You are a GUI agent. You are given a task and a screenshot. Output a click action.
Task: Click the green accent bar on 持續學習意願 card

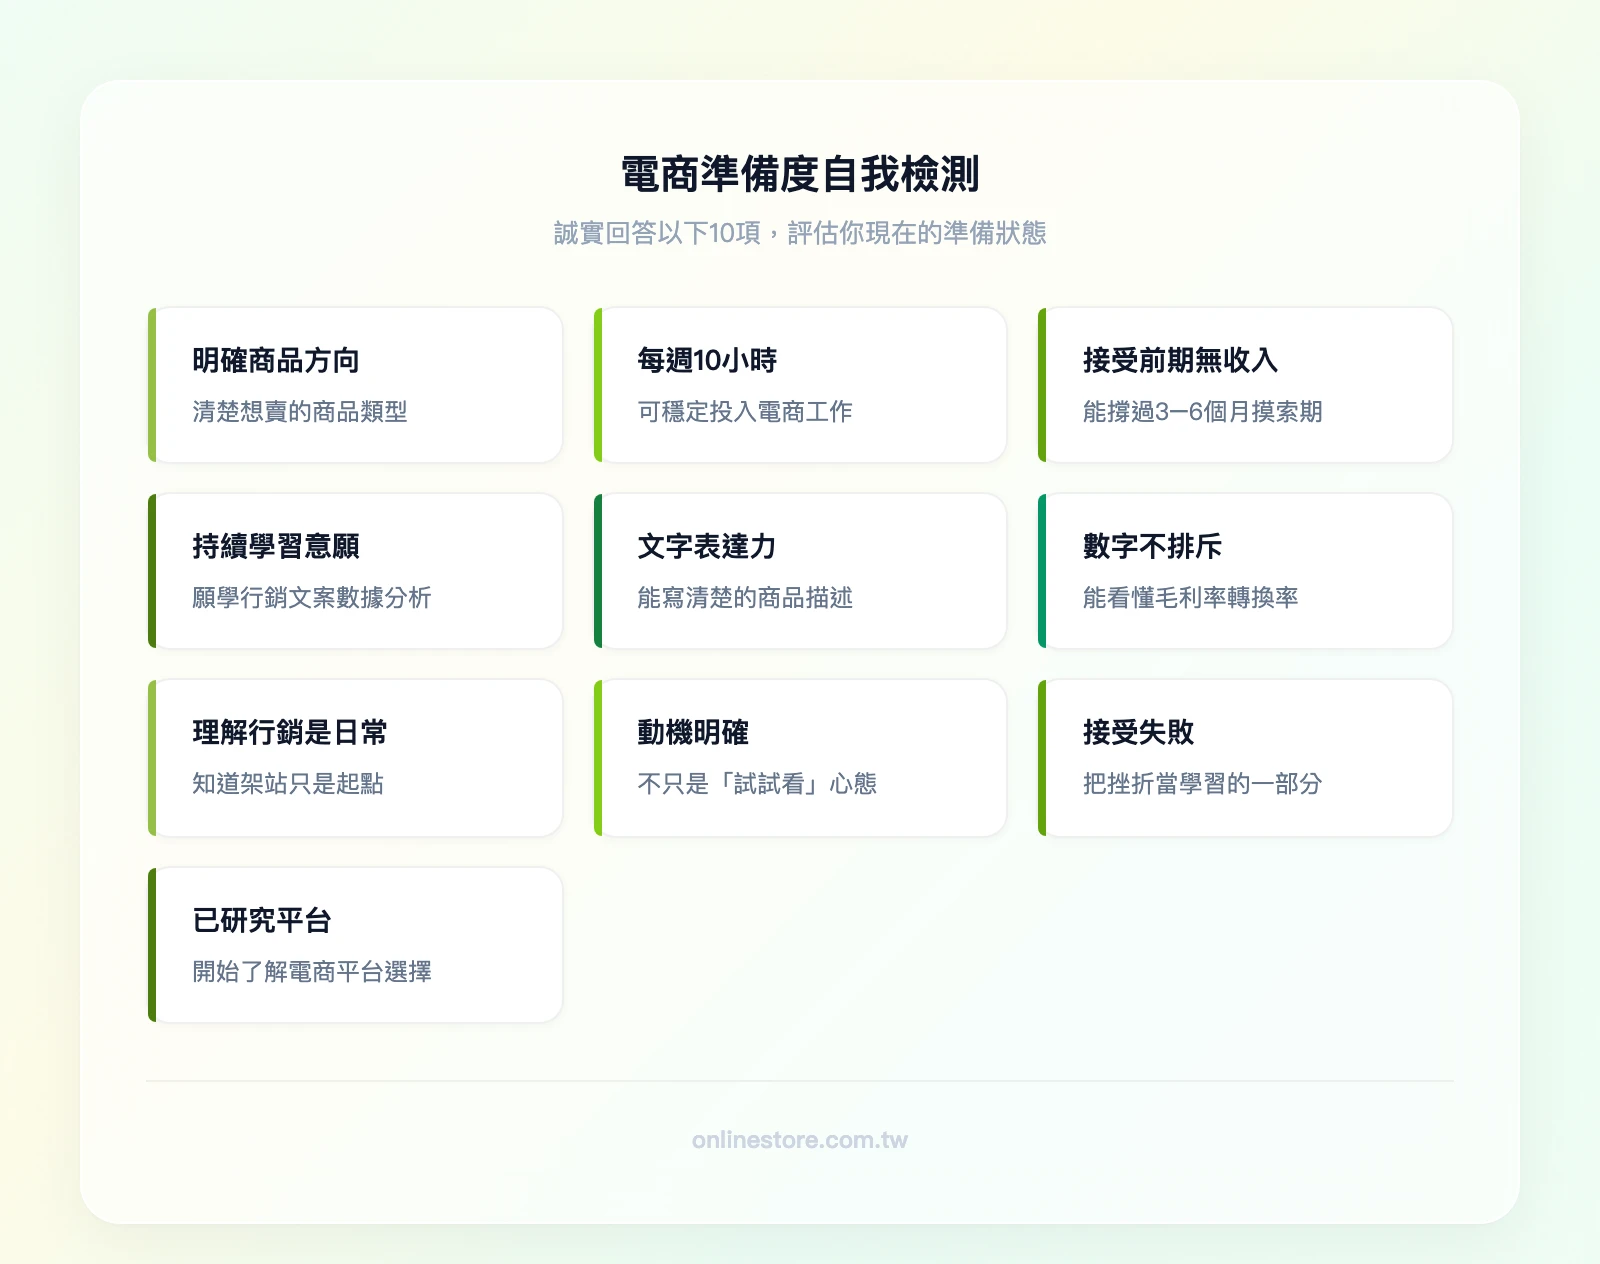pyautogui.click(x=152, y=570)
